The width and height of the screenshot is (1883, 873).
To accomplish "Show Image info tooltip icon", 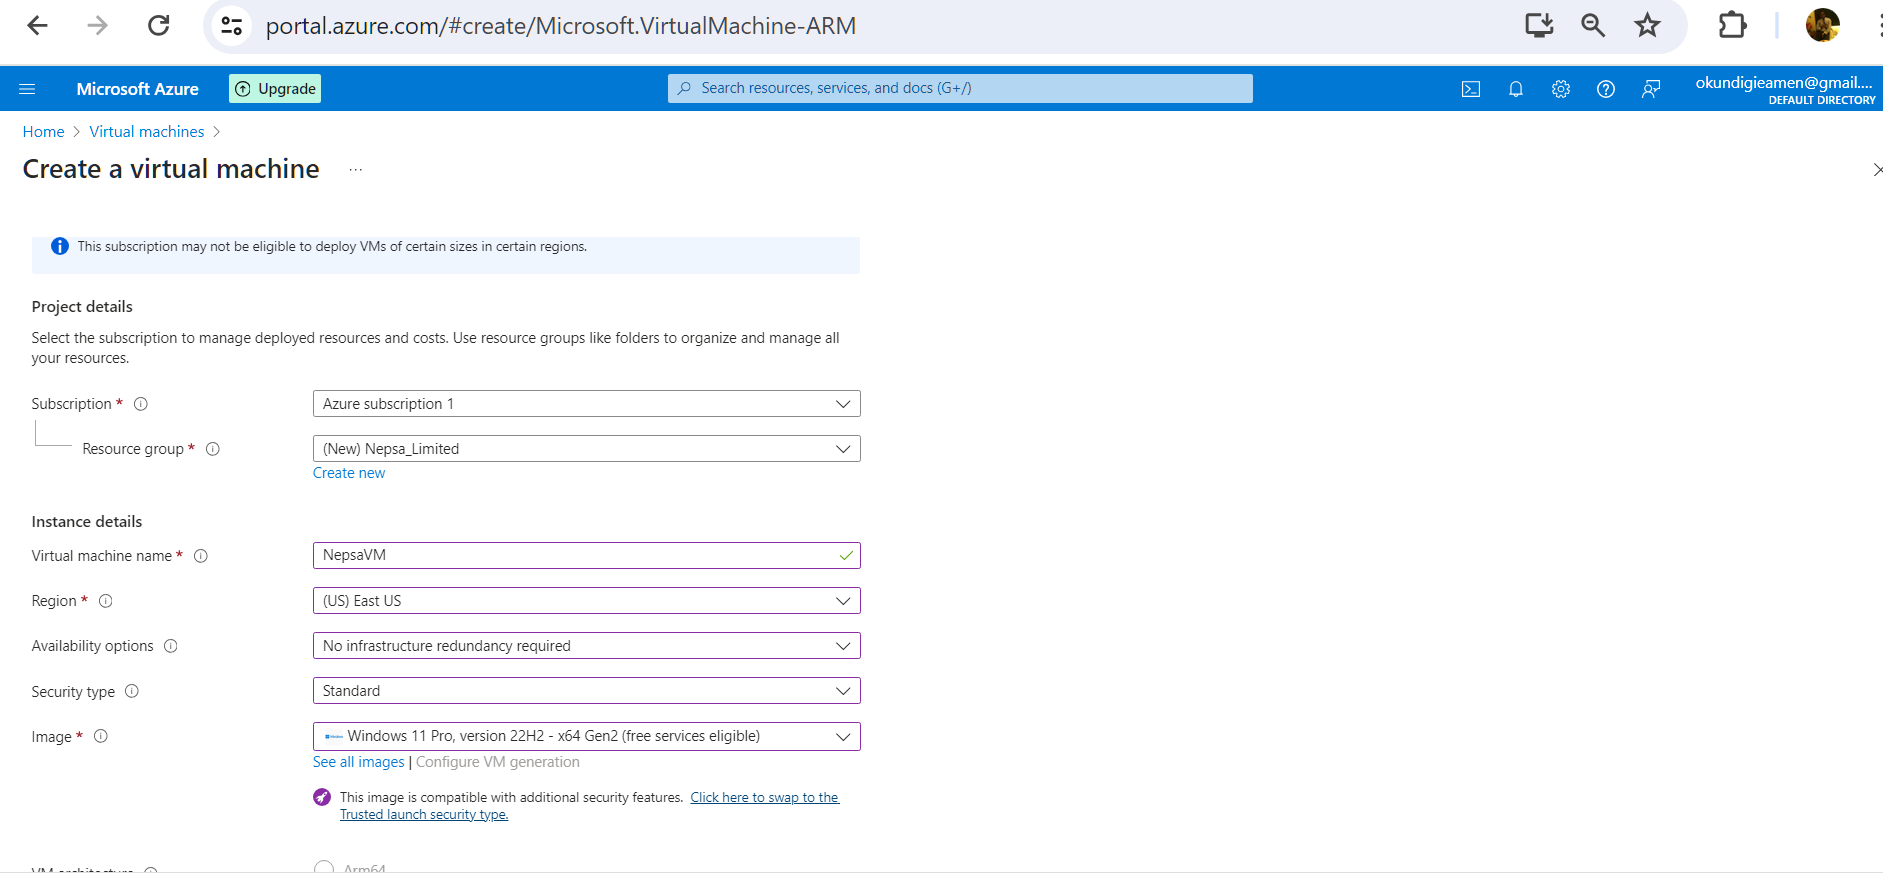I will [x=101, y=736].
